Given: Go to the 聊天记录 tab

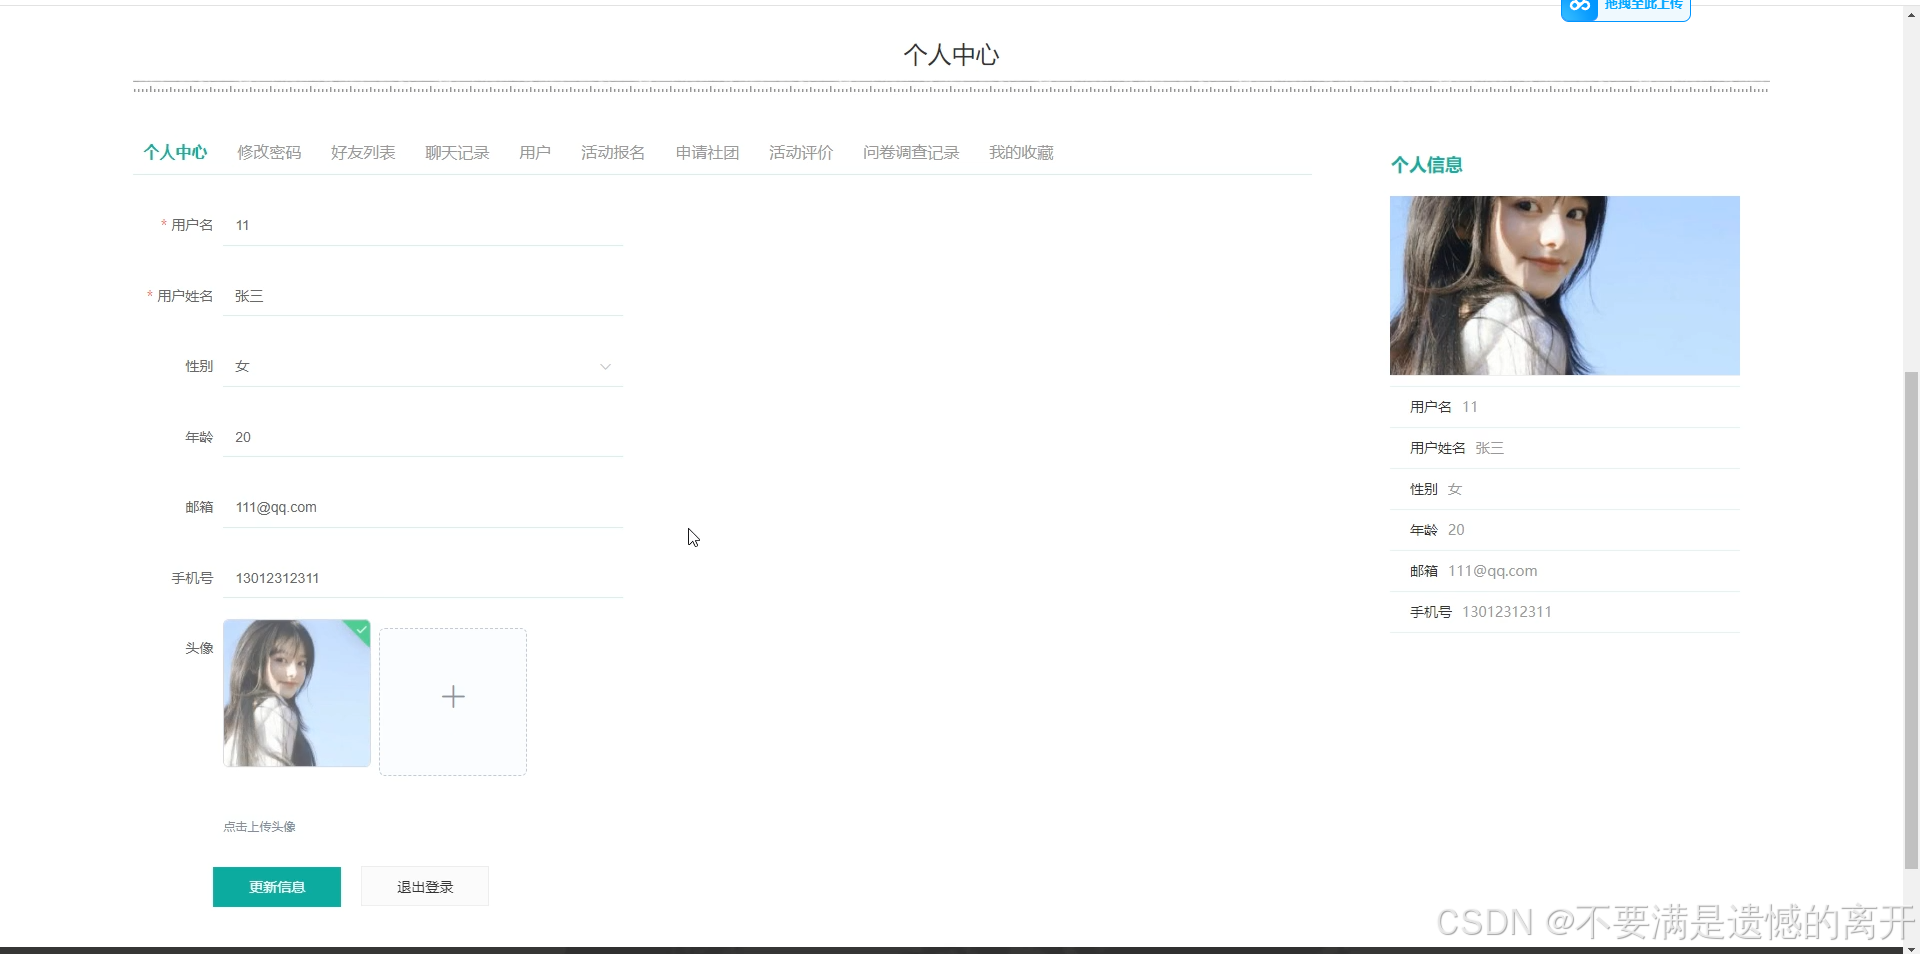Looking at the screenshot, I should (457, 152).
